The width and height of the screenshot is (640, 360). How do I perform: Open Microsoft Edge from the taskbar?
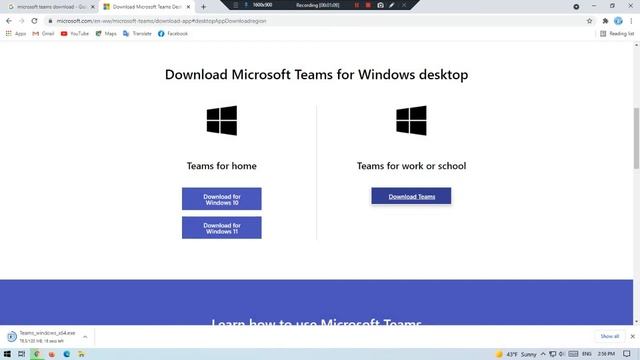point(67,354)
